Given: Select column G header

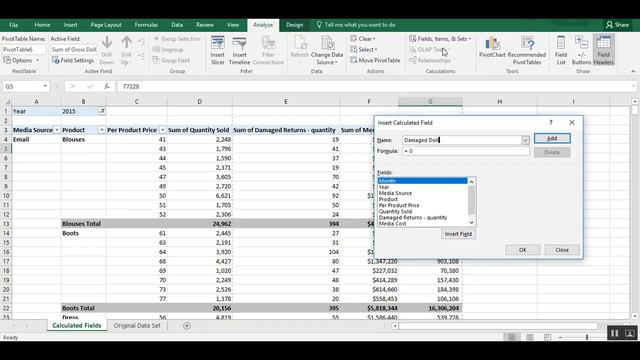Looking at the screenshot, I should [x=430, y=102].
